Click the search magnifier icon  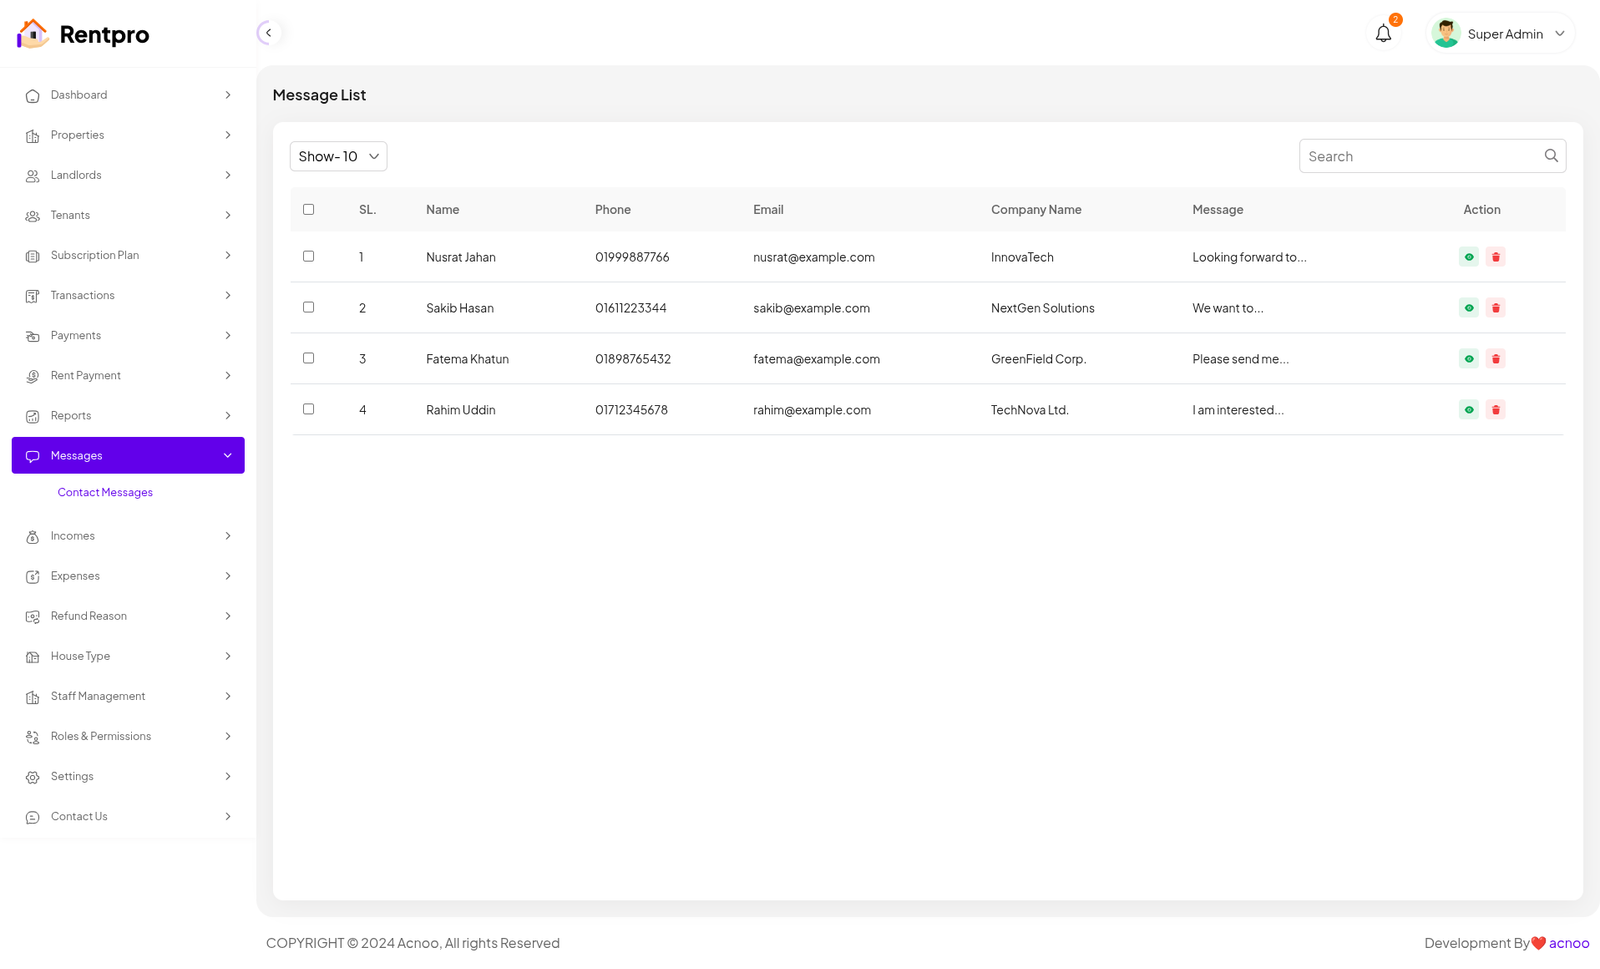1550,156
